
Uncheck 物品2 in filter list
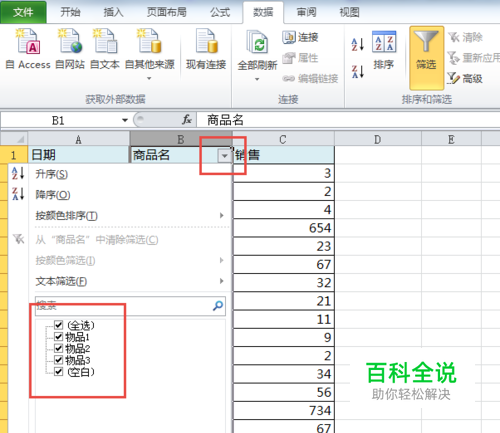pos(59,348)
